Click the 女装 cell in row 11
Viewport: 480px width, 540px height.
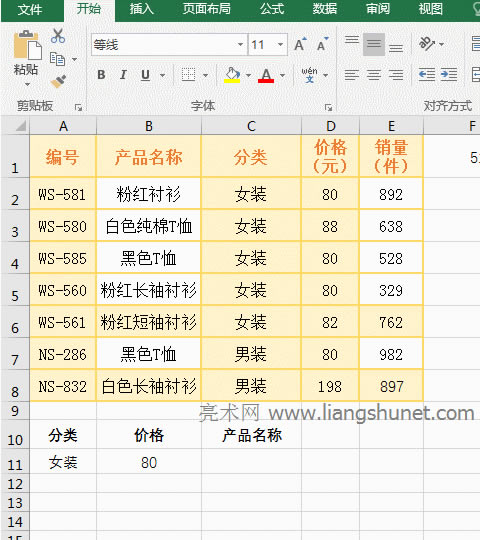[x=63, y=462]
